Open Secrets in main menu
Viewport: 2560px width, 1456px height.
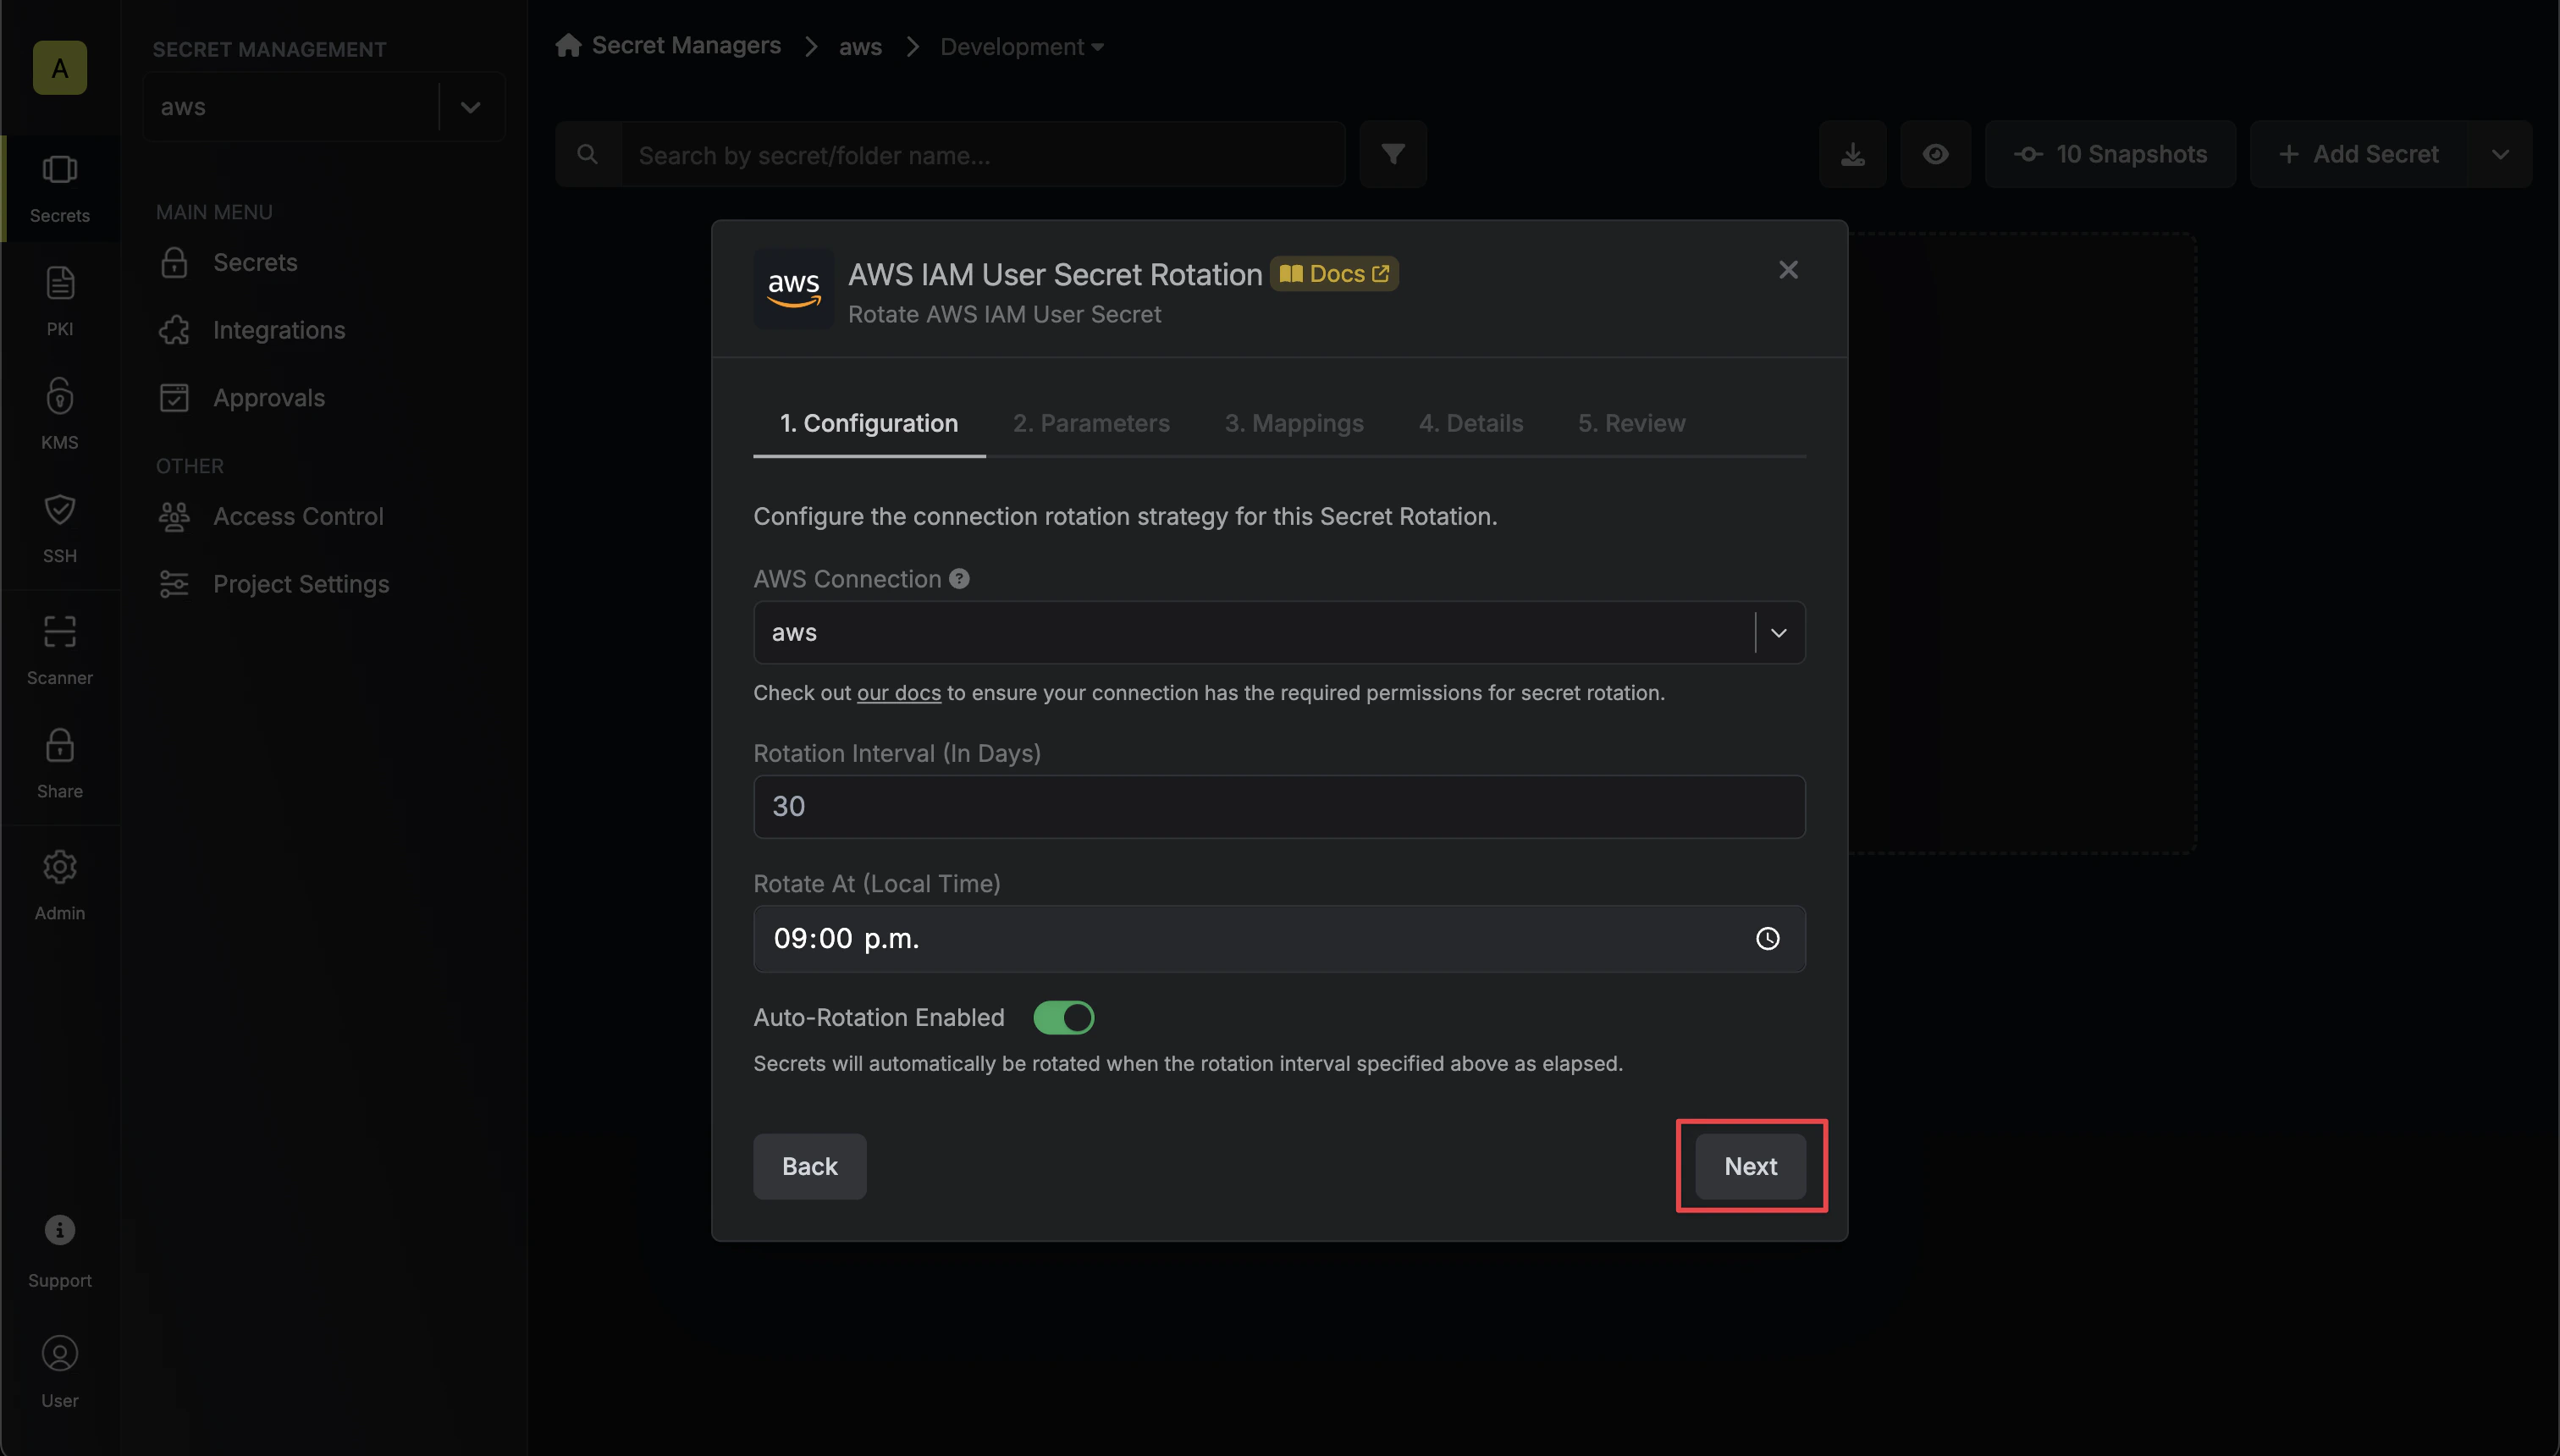255,262
